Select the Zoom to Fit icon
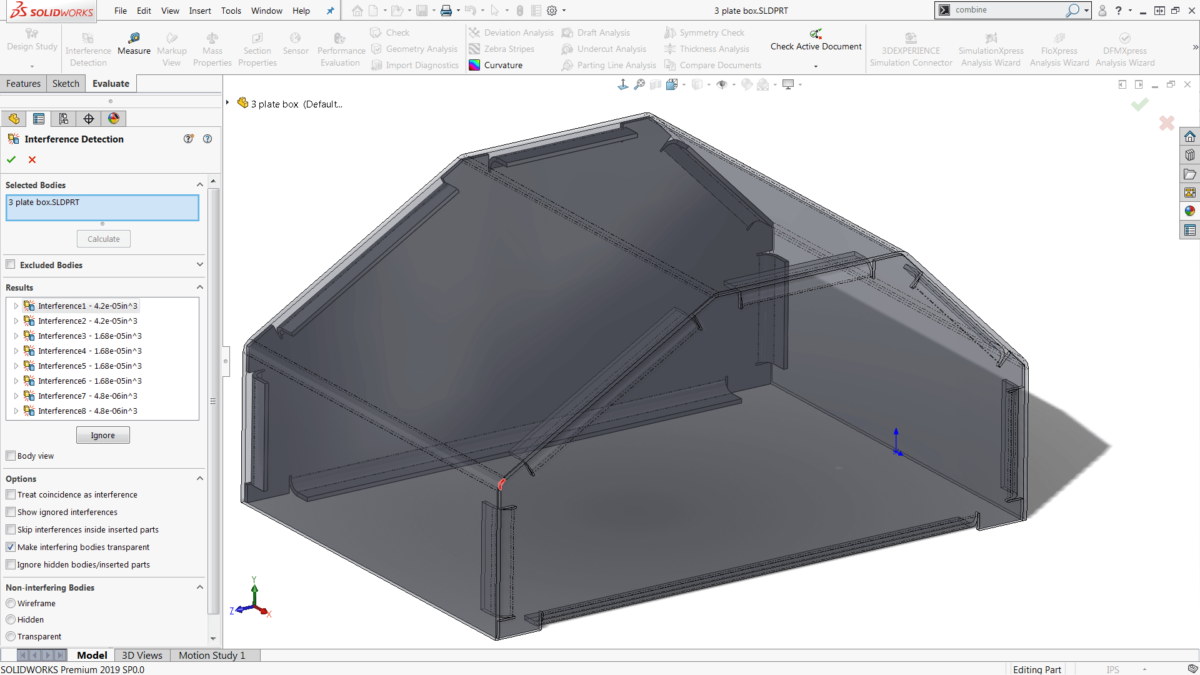 point(639,84)
